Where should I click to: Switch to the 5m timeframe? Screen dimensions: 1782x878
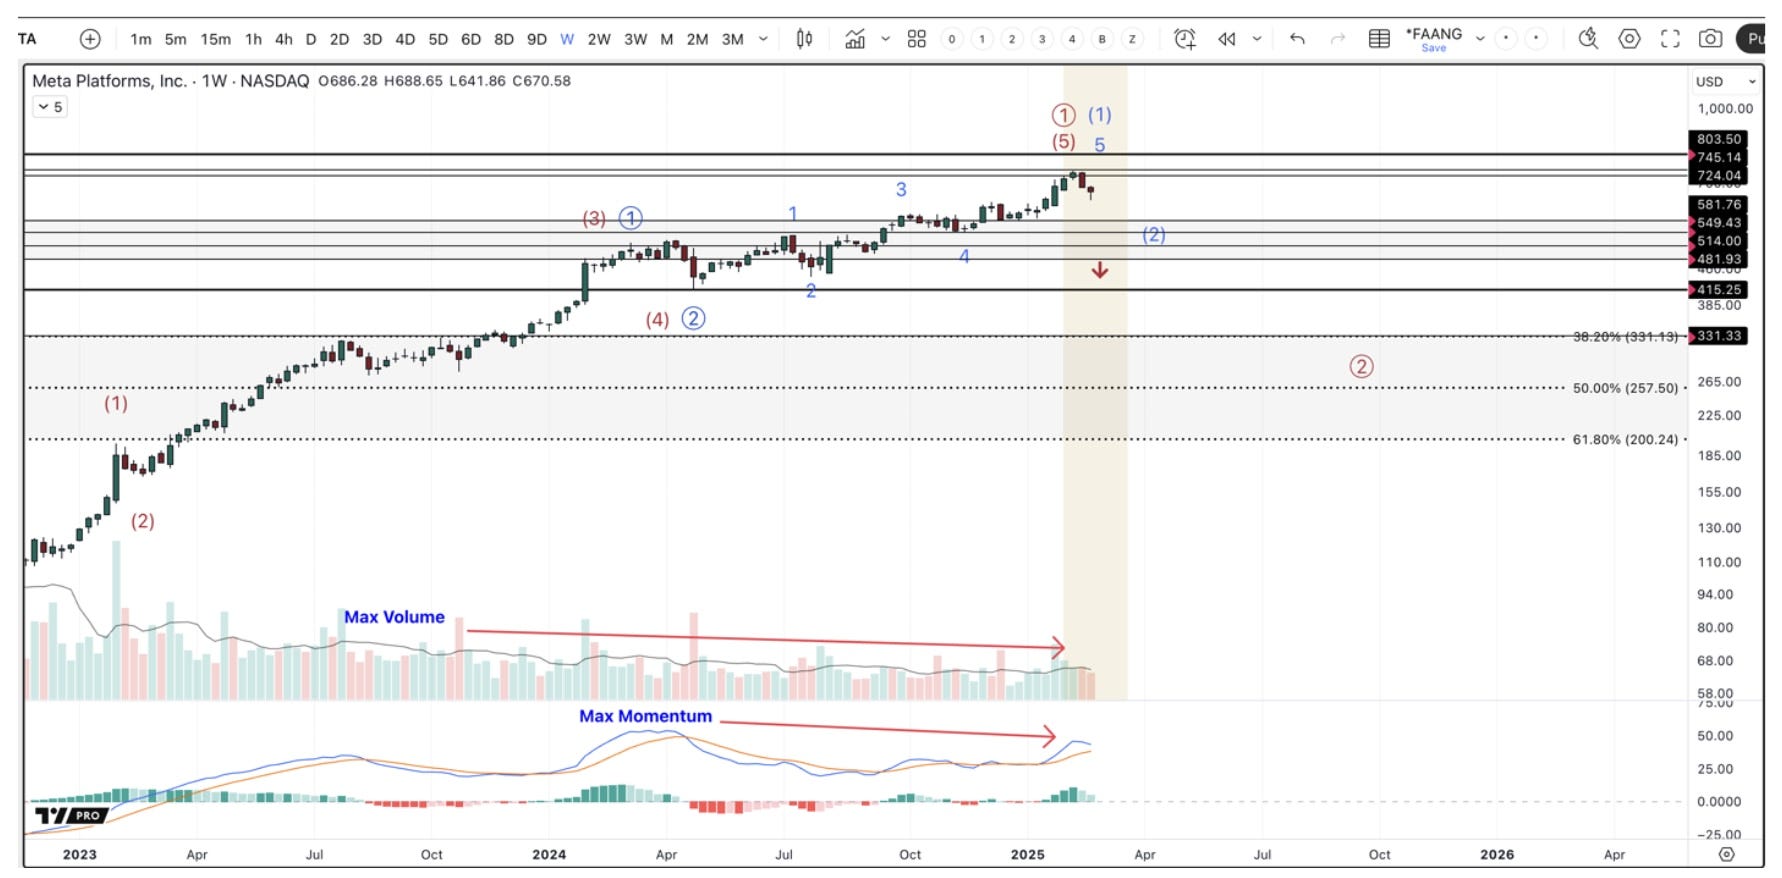point(176,39)
